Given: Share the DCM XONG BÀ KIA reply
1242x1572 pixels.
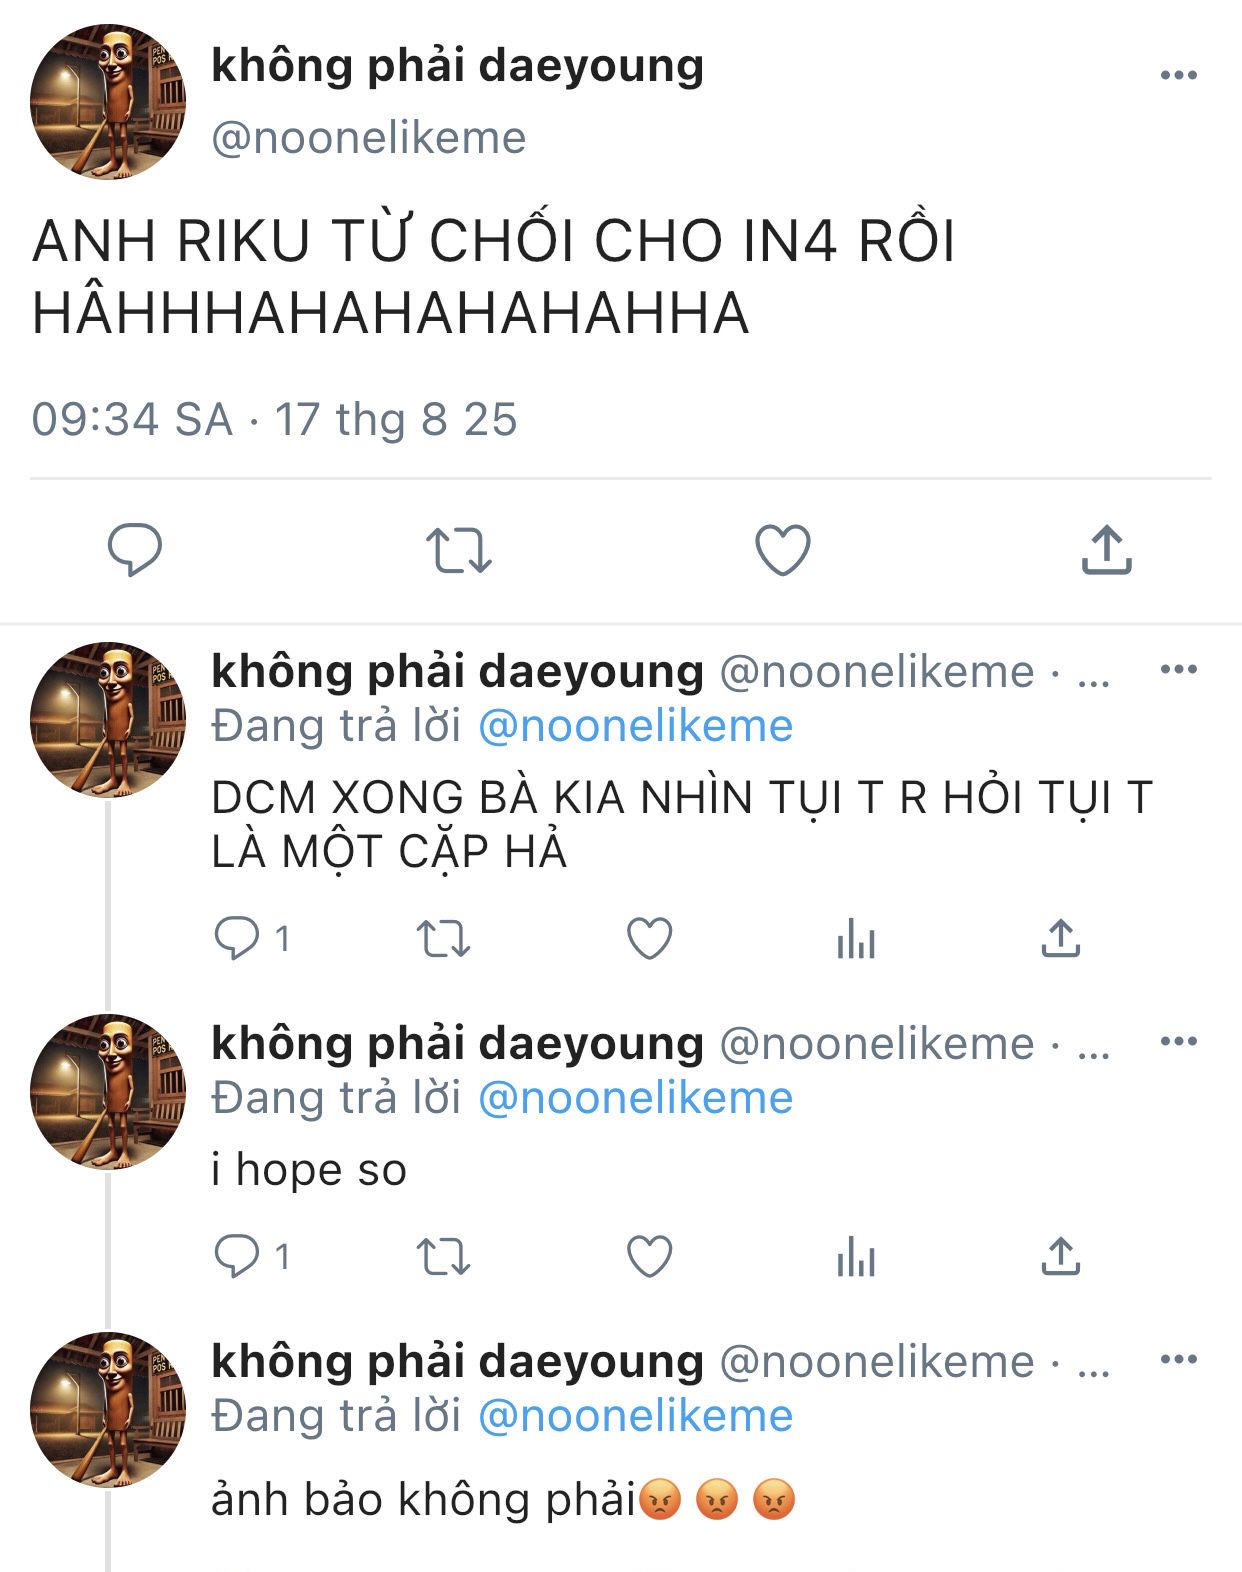Looking at the screenshot, I should click(1061, 938).
